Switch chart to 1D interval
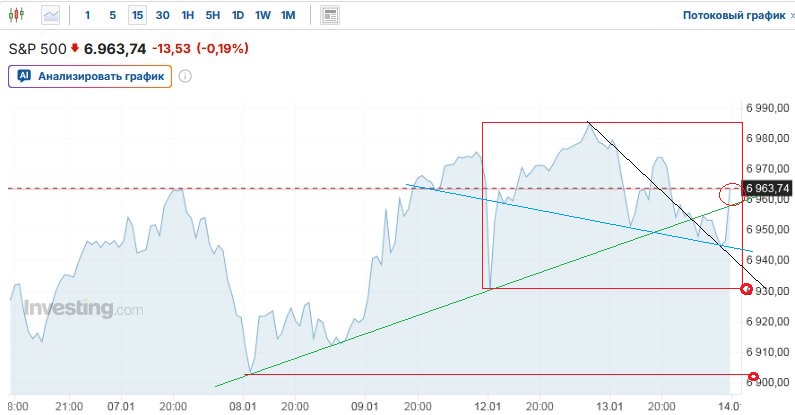The image size is (795, 415). (x=238, y=16)
